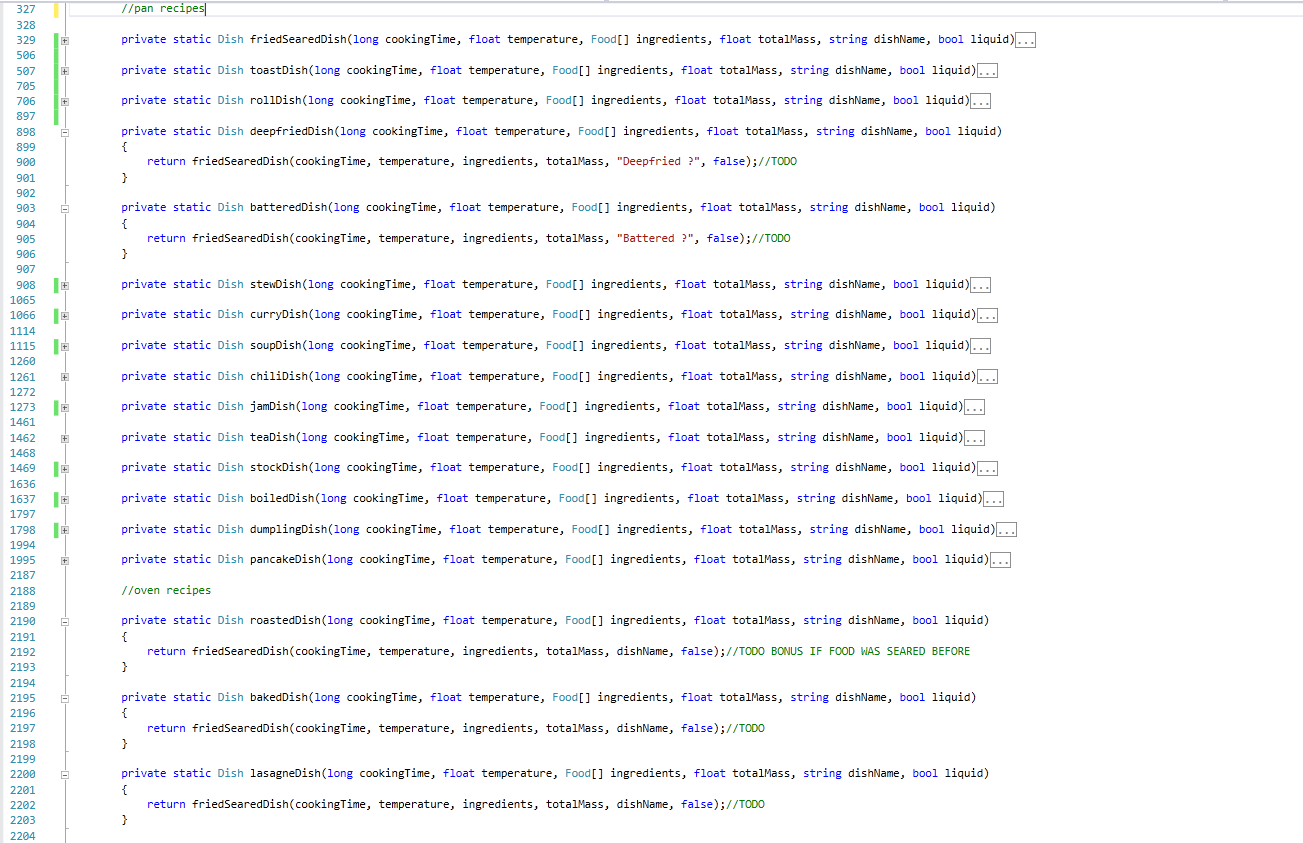Collapse the lasagneDish method via gutter minus box

[x=65, y=774]
